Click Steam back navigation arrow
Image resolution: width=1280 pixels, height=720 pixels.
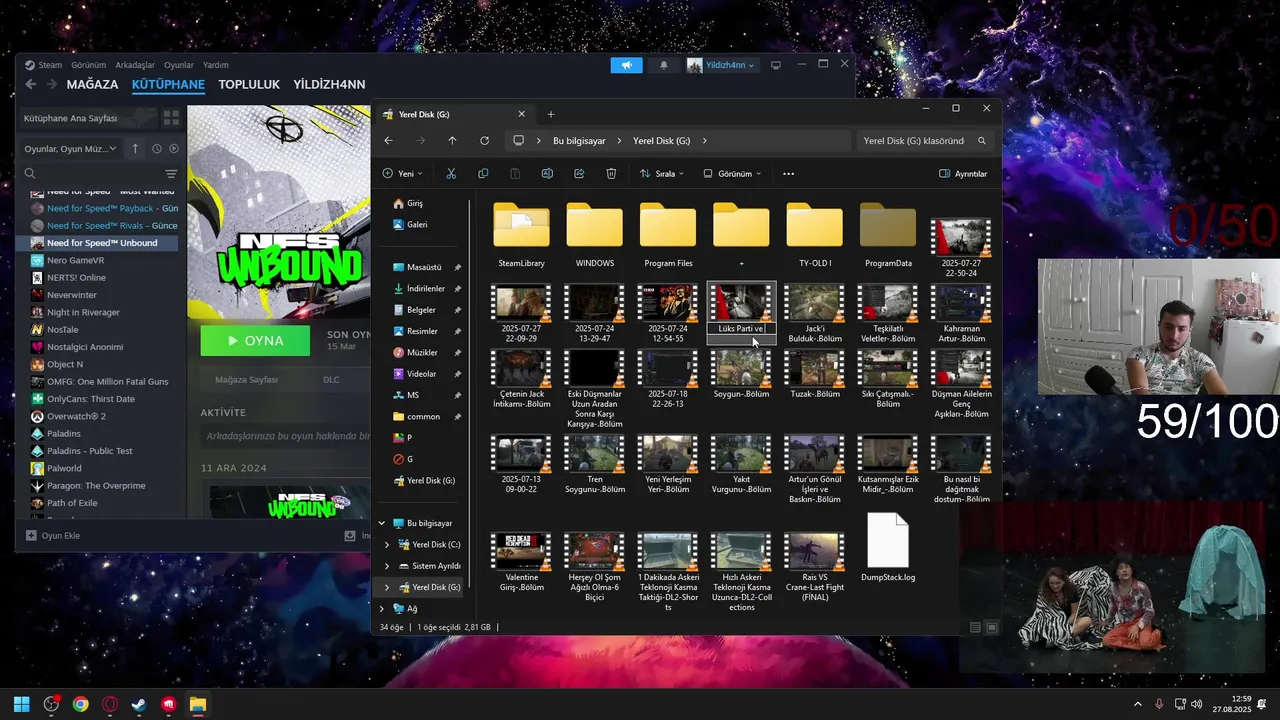coord(31,85)
